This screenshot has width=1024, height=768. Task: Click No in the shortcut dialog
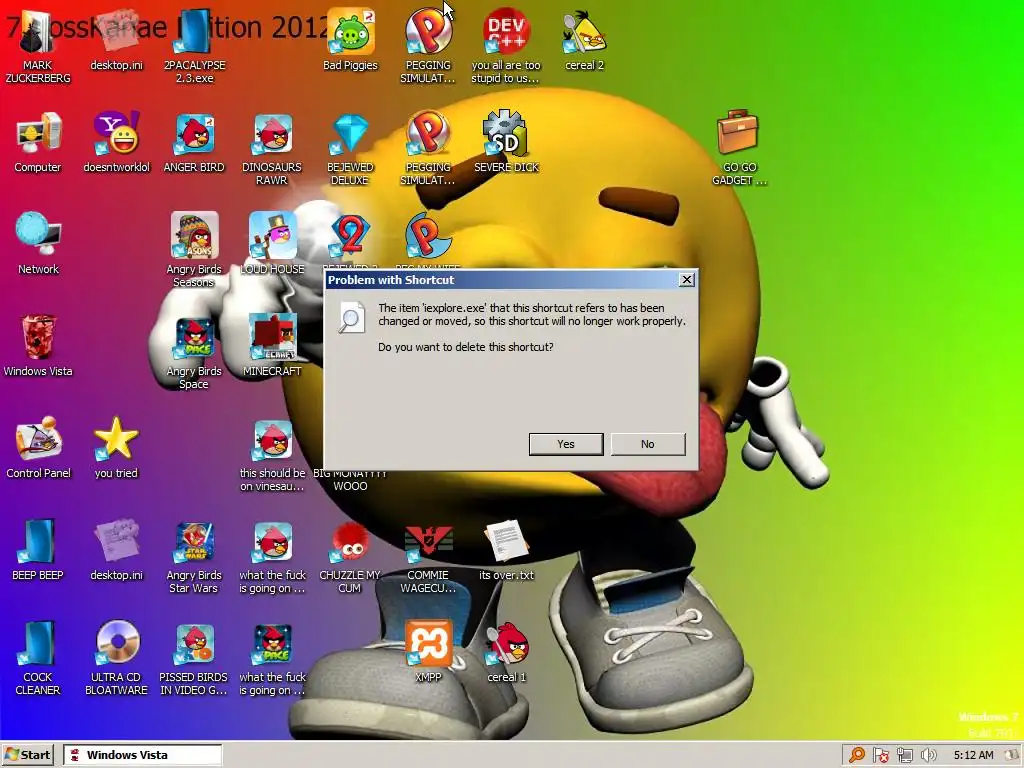648,444
